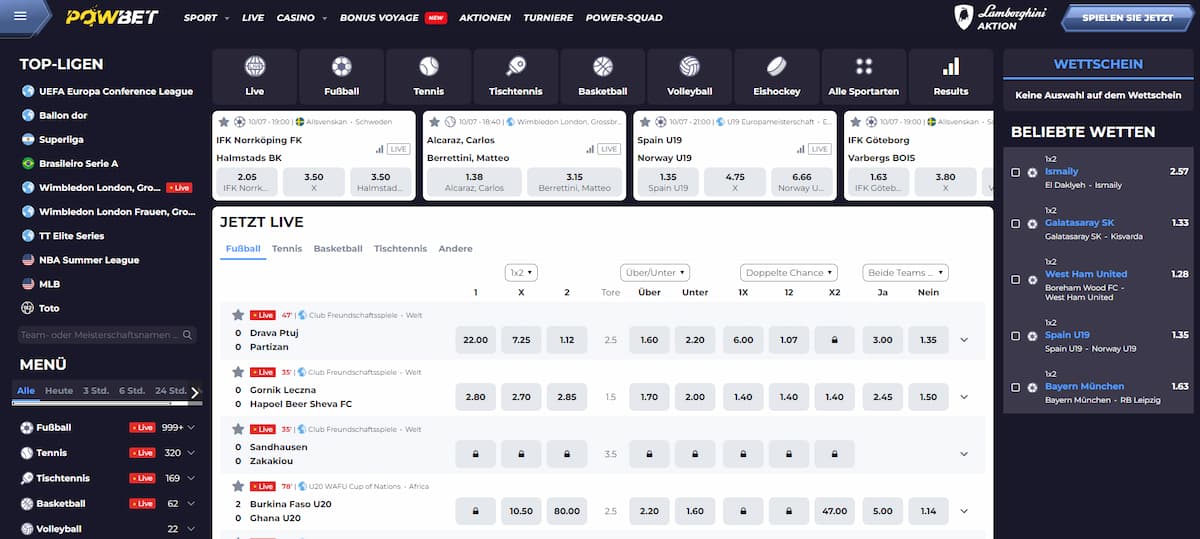This screenshot has height=539, width=1200.
Task: Switch to the Tennis live tab
Action: [287, 248]
